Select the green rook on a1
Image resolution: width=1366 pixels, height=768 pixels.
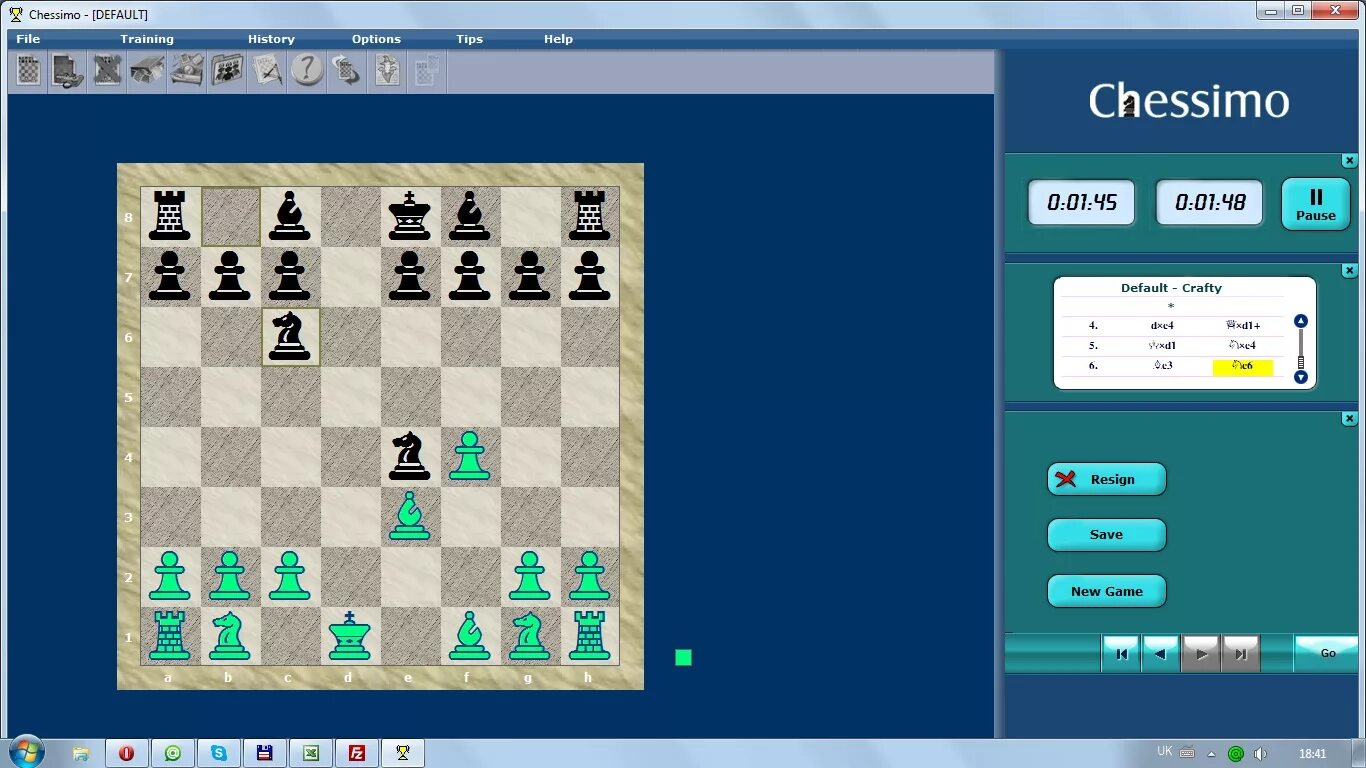point(170,637)
